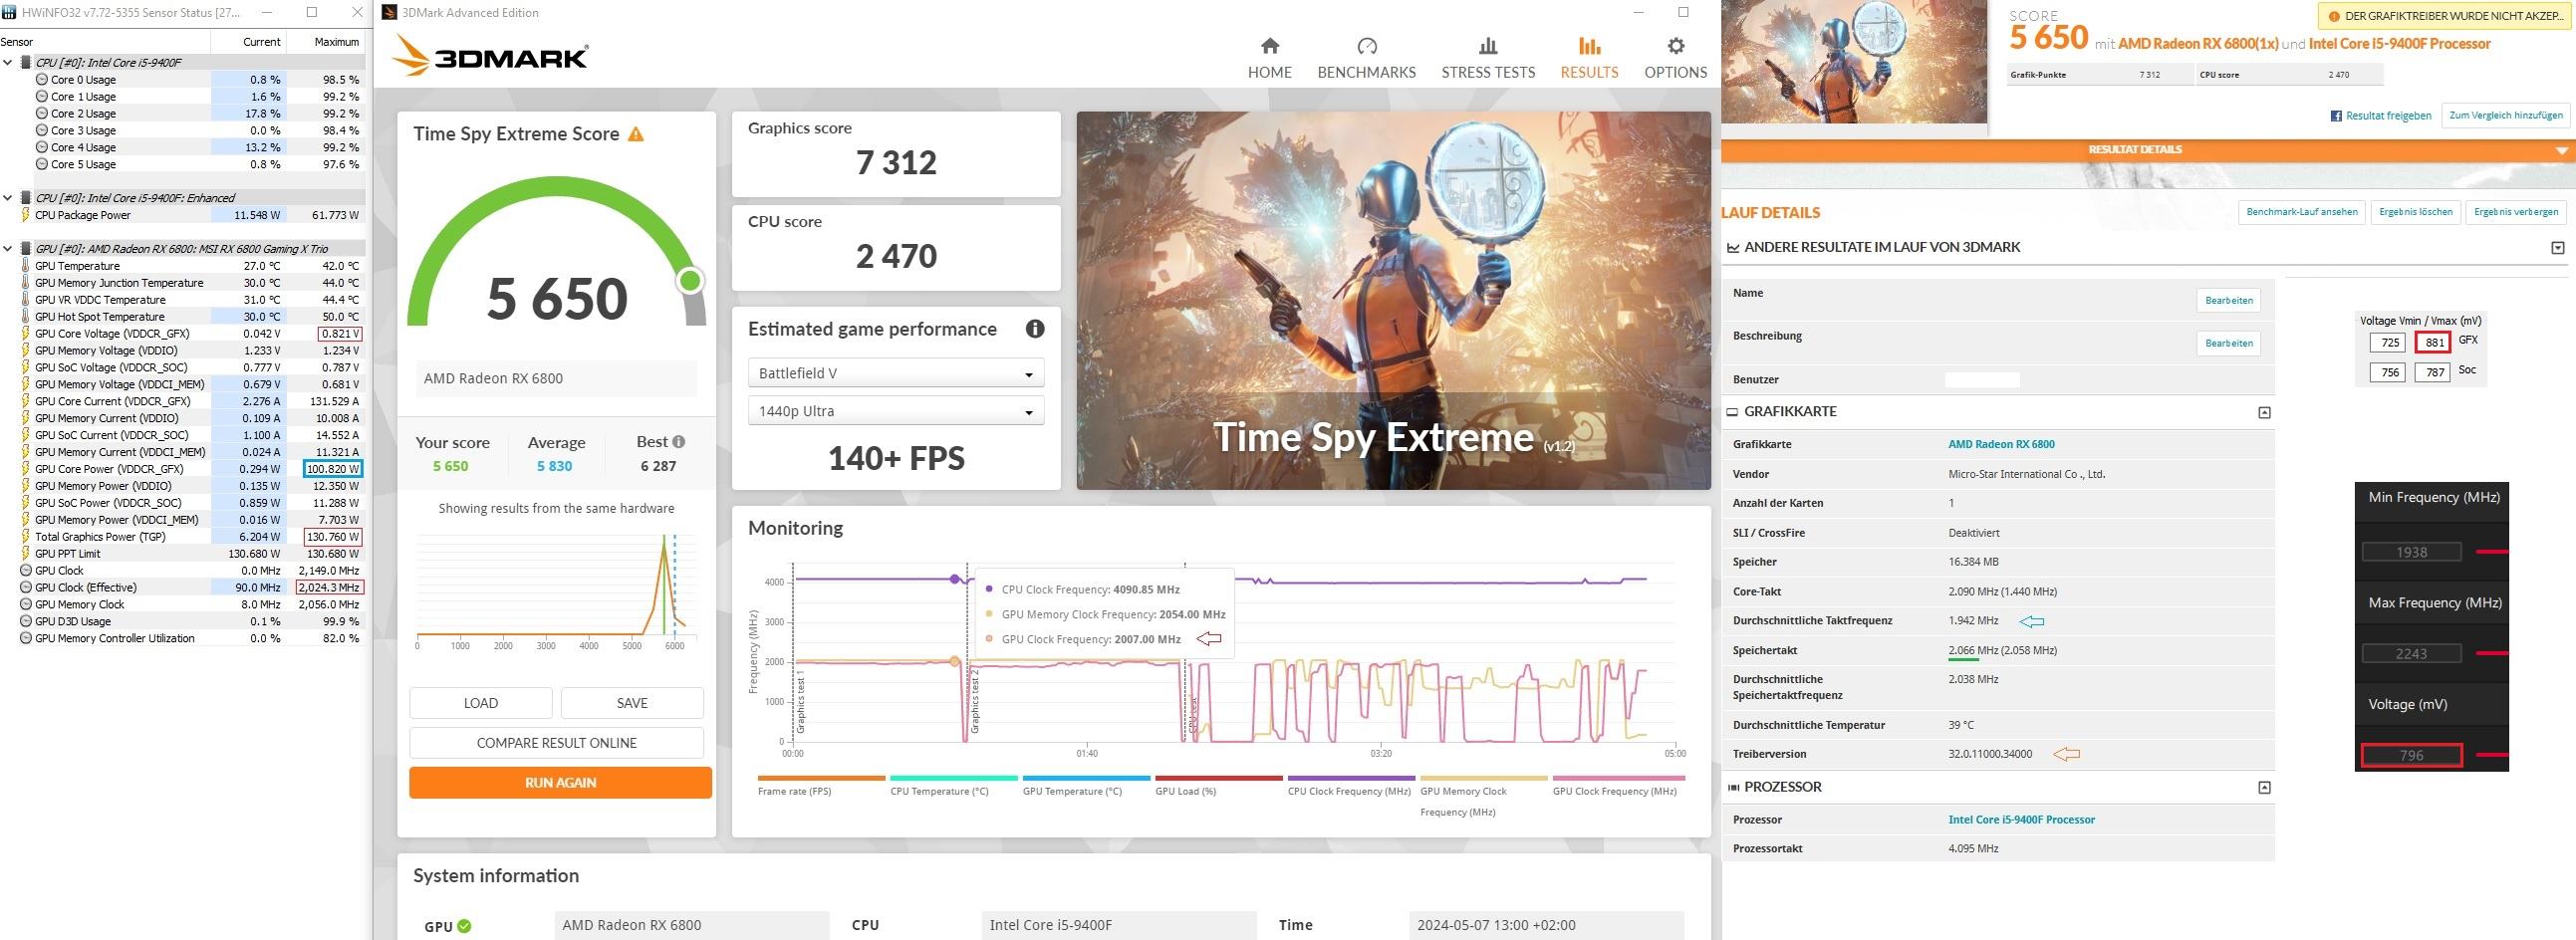Open the STRESS TESTS tab
This screenshot has width=2576, height=940.
tap(1487, 58)
